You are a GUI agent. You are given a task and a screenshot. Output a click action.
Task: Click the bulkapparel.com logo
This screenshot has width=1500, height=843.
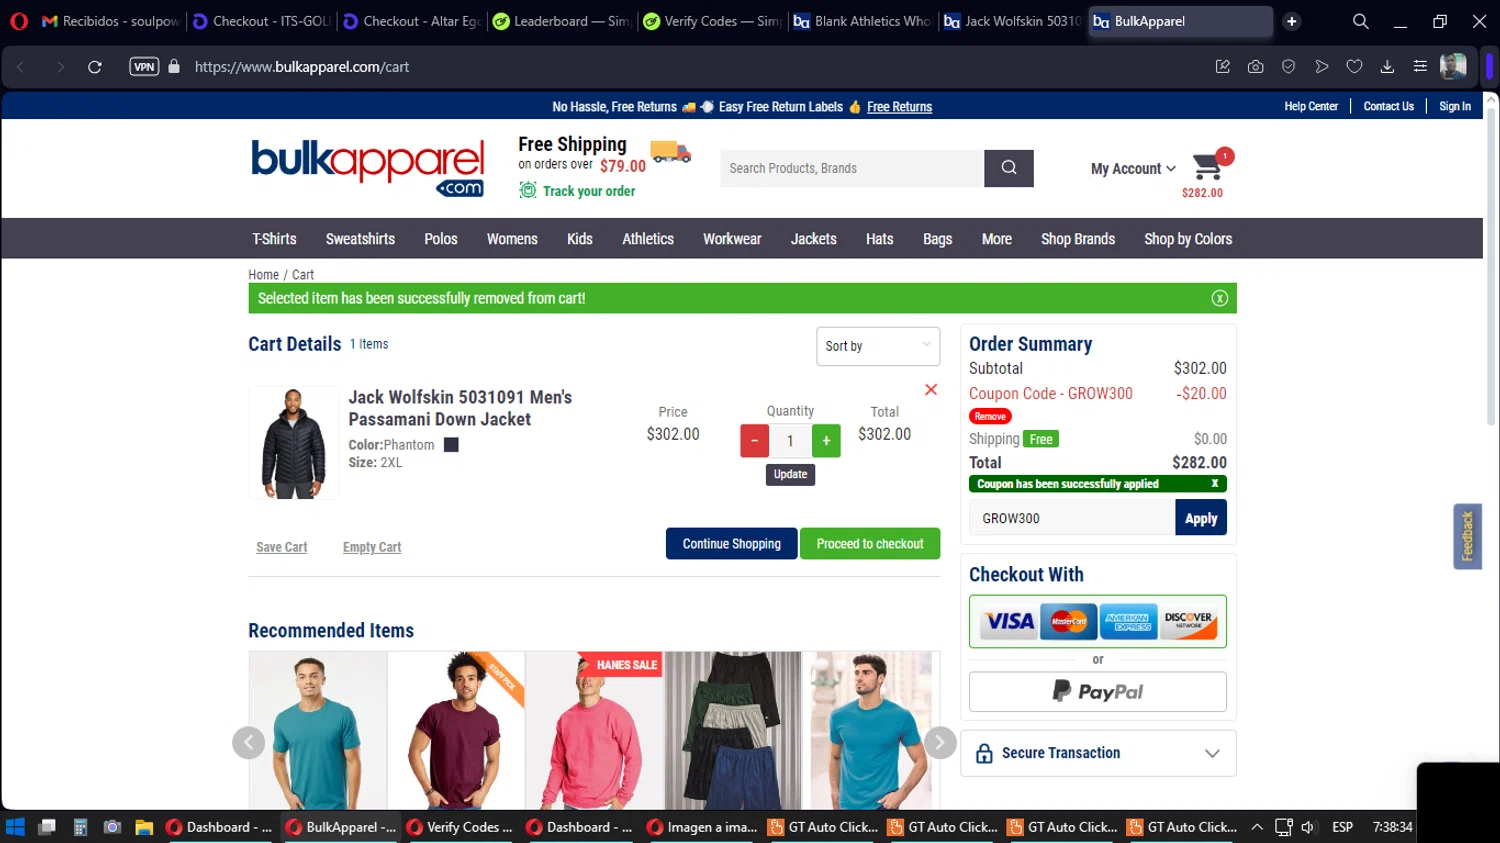[367, 167]
